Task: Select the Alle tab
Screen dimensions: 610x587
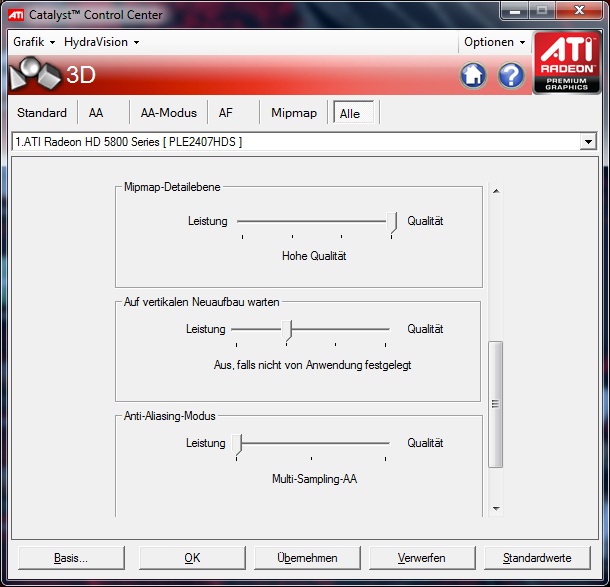Action: pyautogui.click(x=353, y=113)
